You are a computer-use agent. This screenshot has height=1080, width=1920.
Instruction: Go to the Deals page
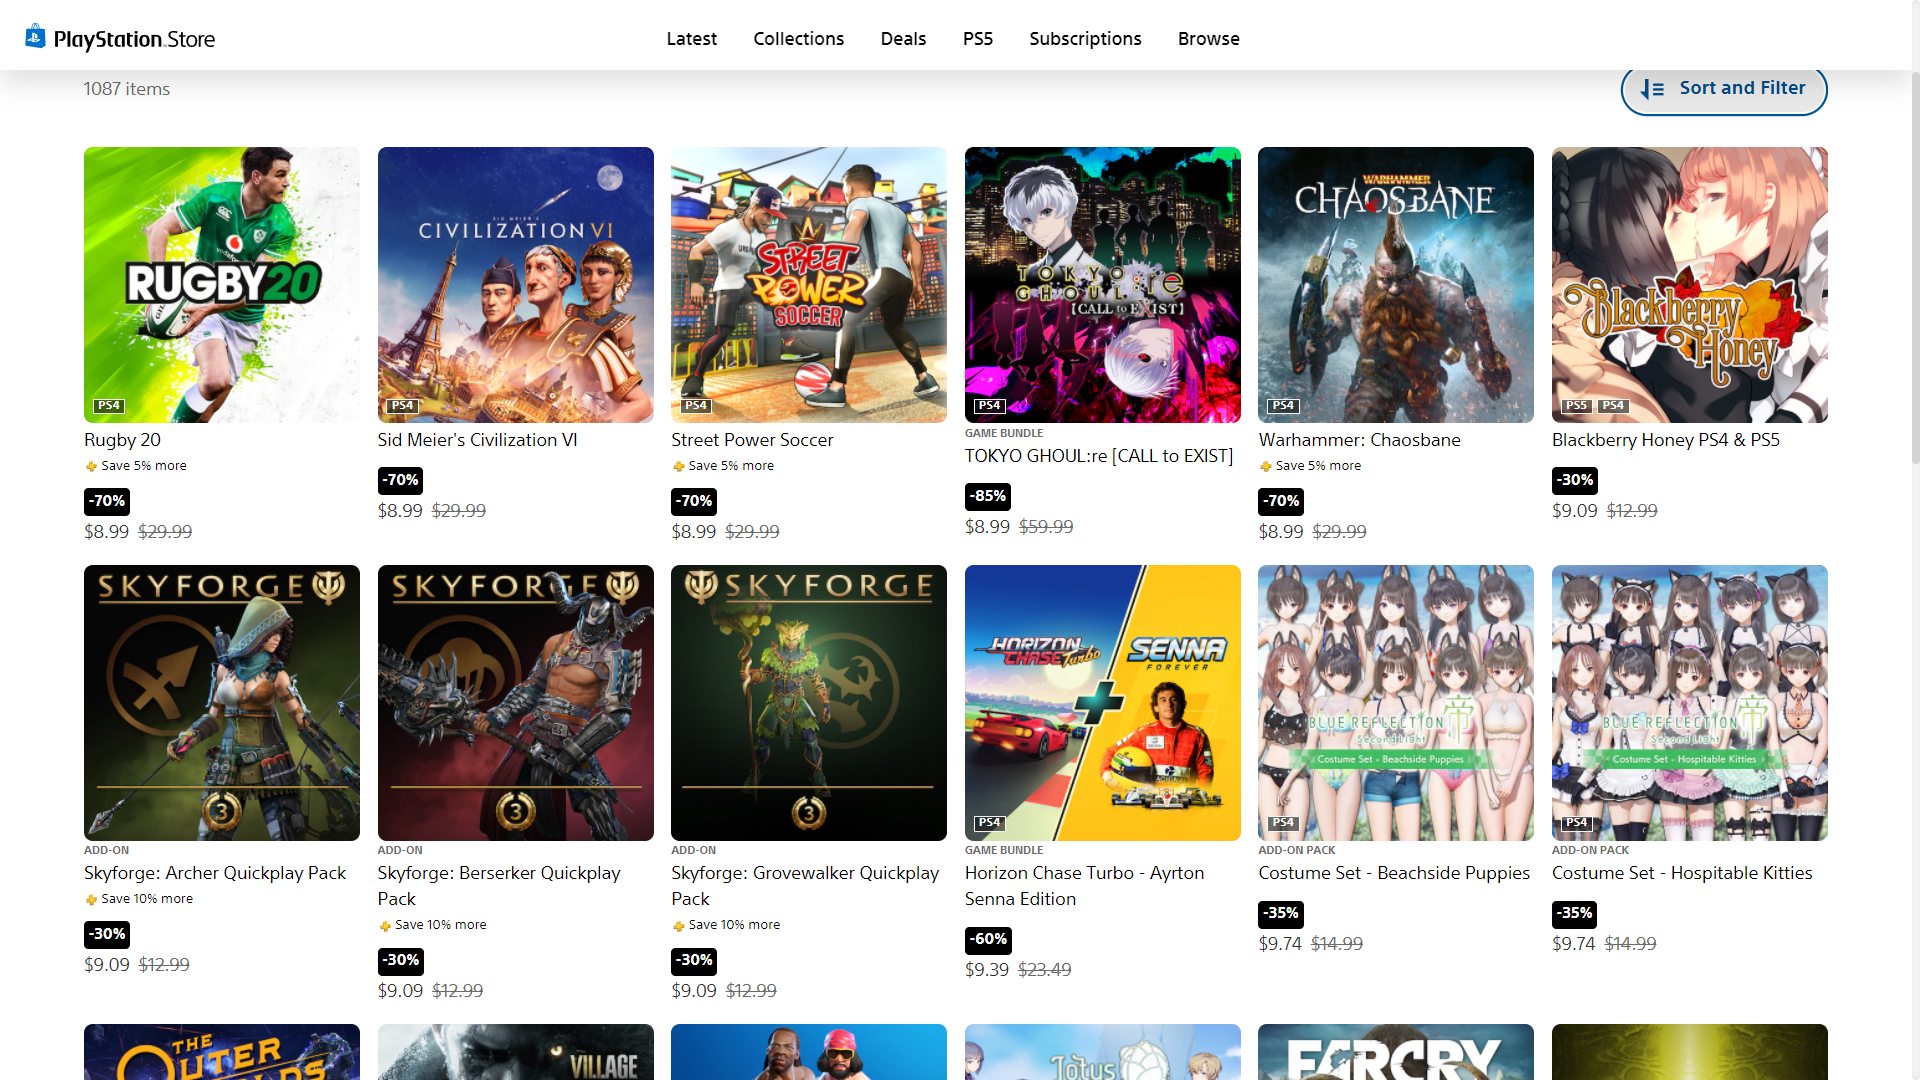903,39
